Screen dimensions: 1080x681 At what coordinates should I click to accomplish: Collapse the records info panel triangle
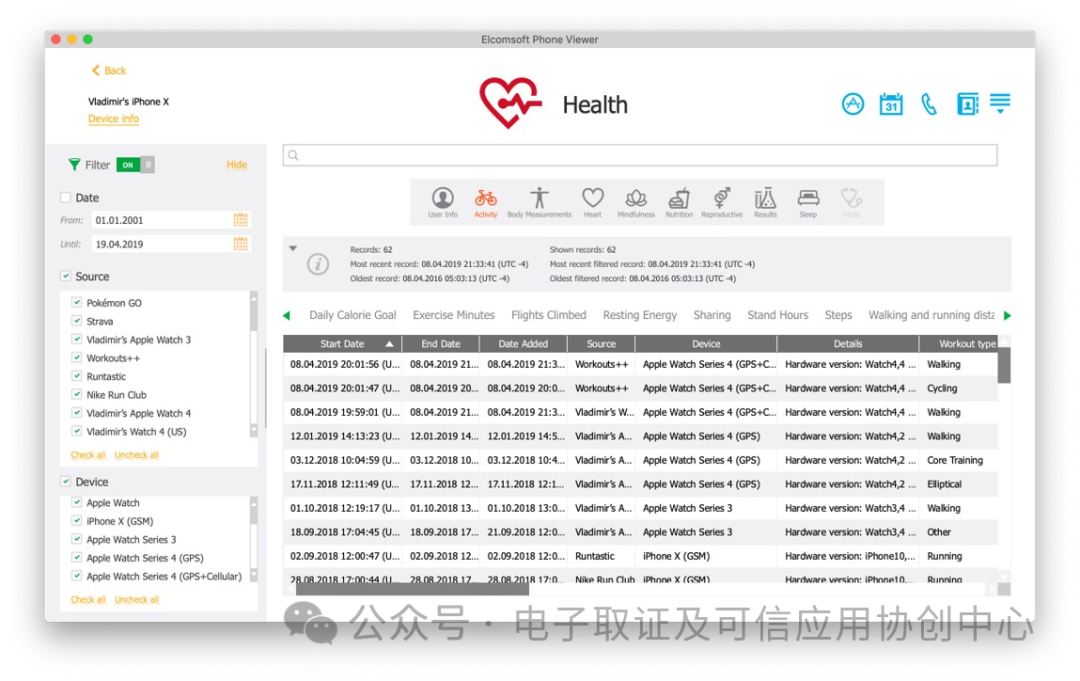tap(293, 249)
